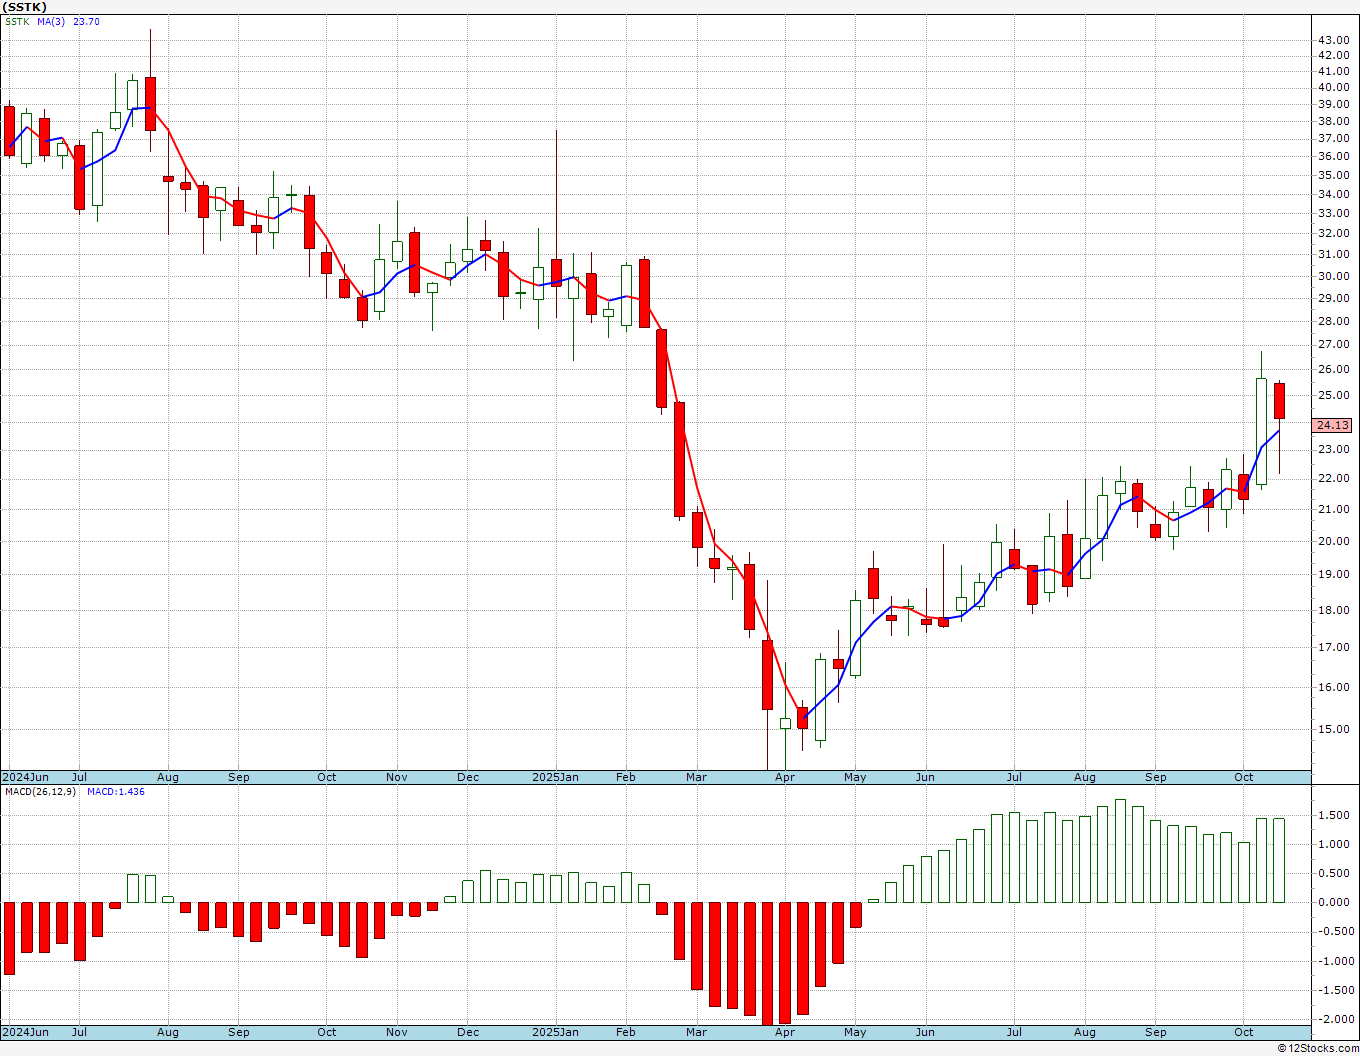Click May on the price chart date axis
The width and height of the screenshot is (1360, 1056).
point(855,777)
